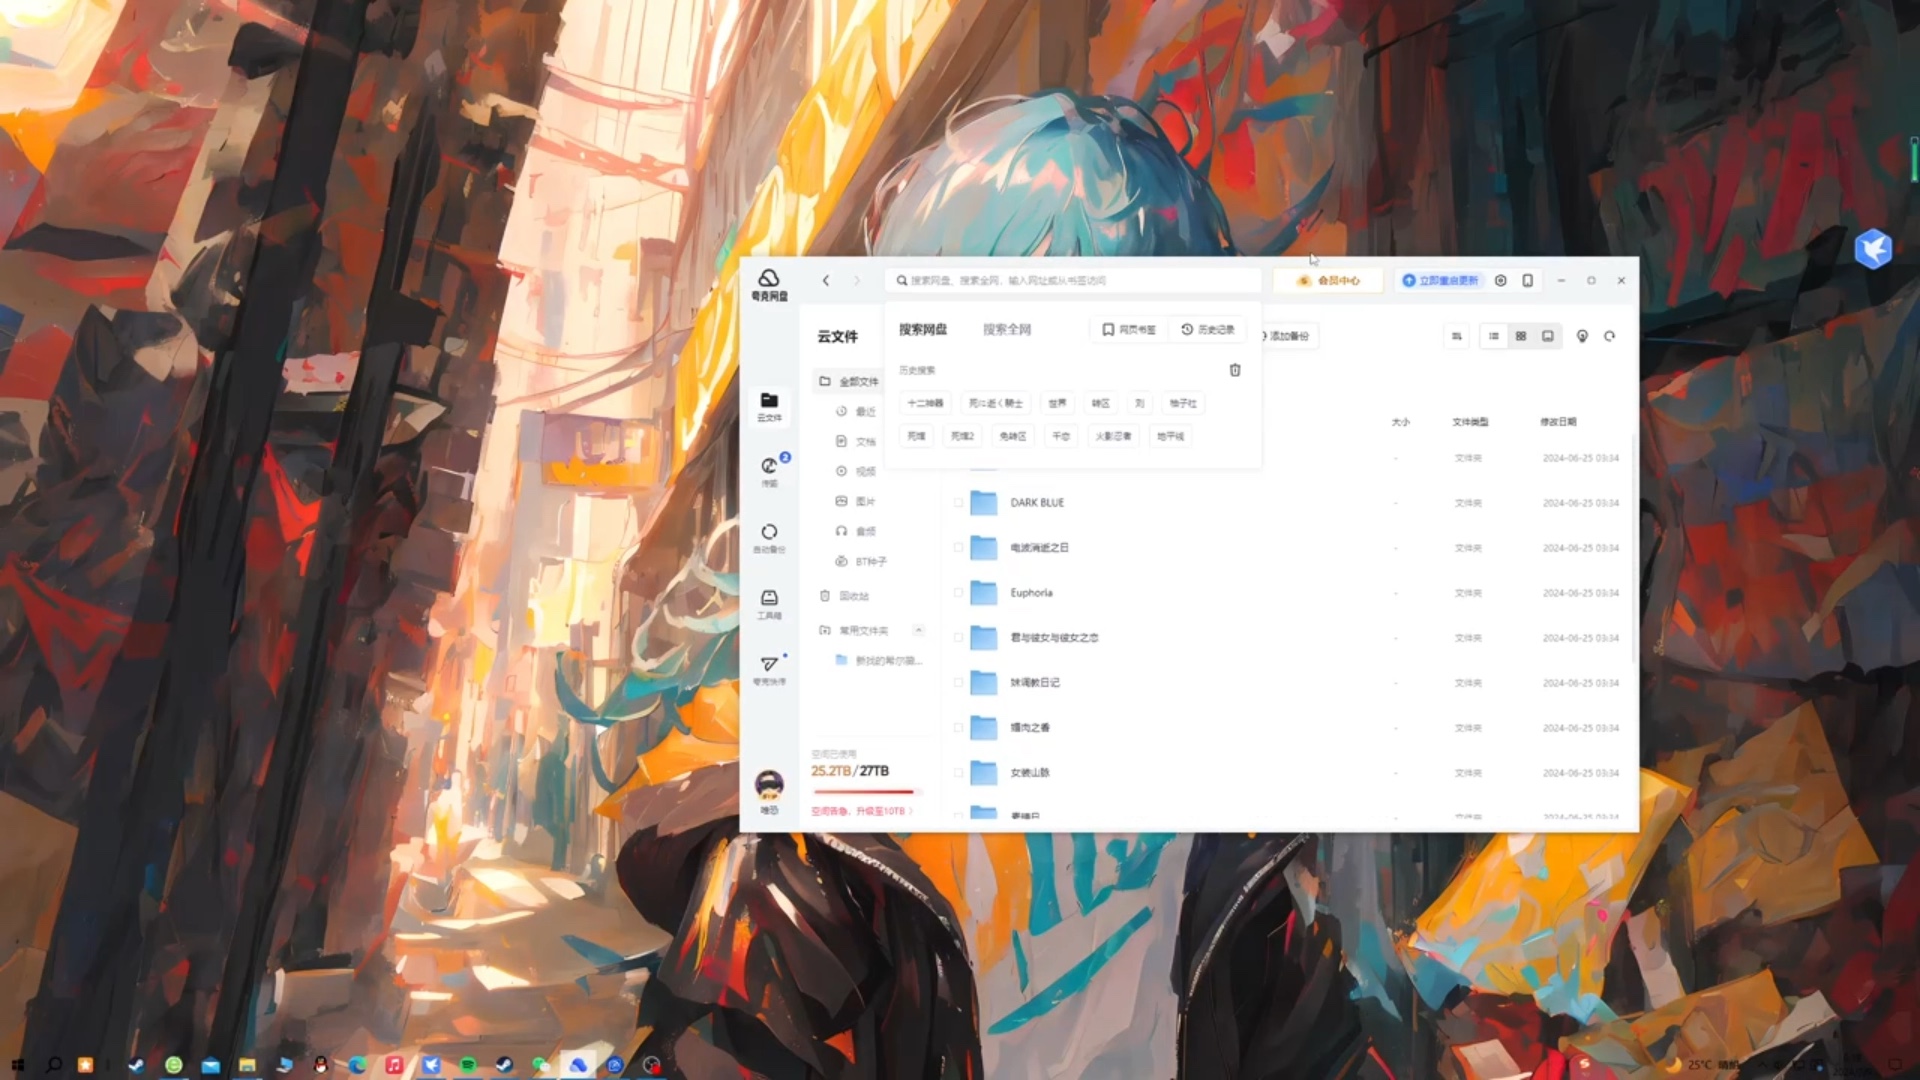1920x1080 pixels.
Task: Clear search history with trash icon
Action: [1235, 370]
